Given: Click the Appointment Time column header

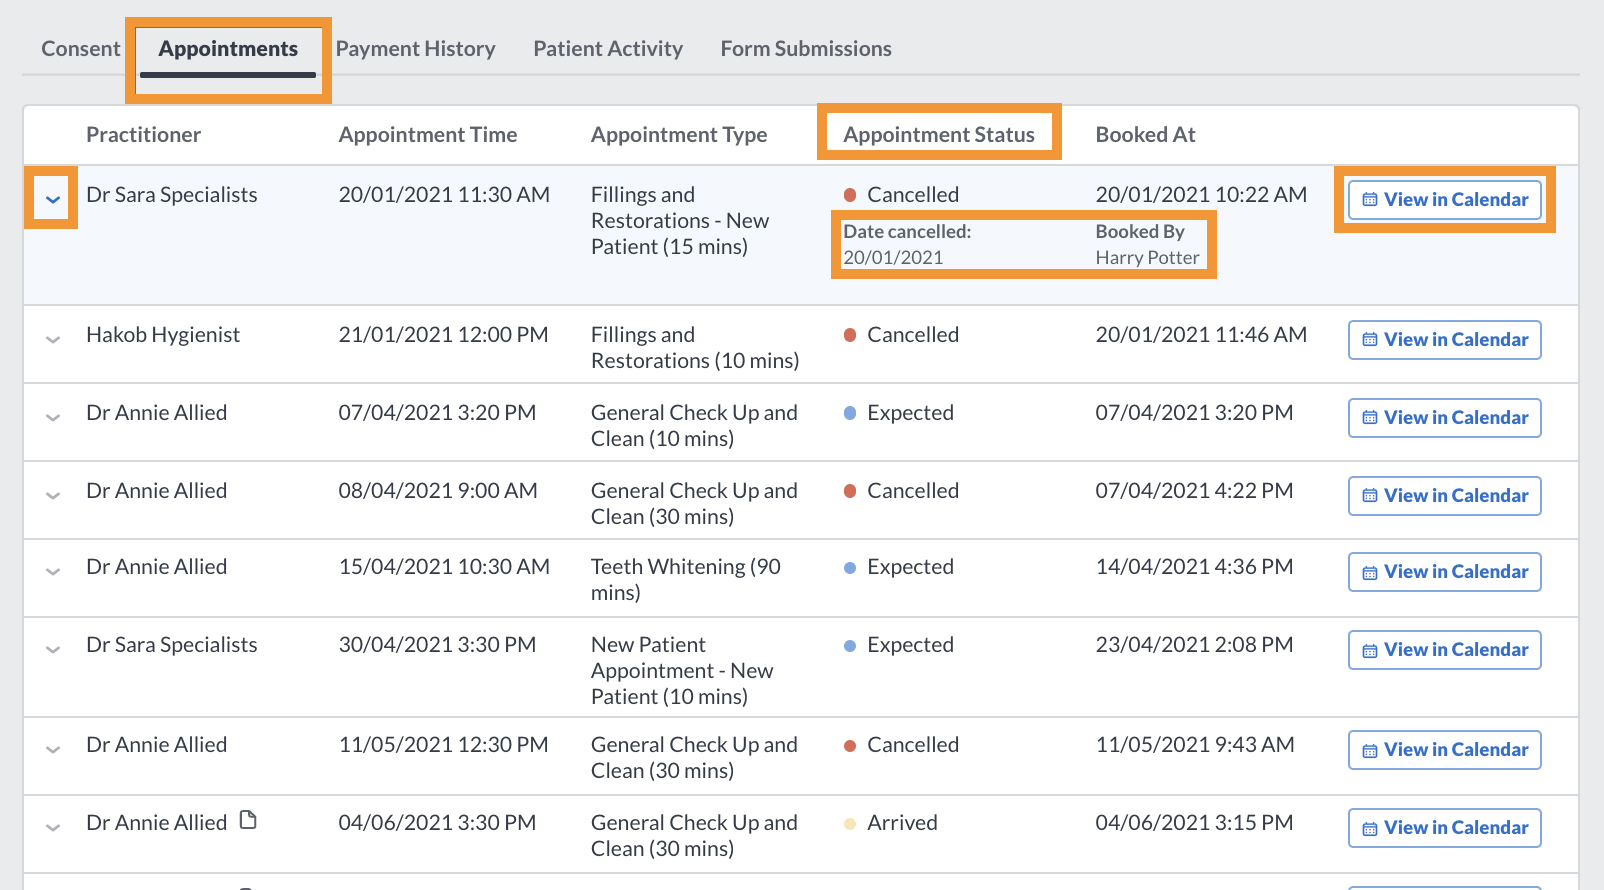Looking at the screenshot, I should coord(428,134).
